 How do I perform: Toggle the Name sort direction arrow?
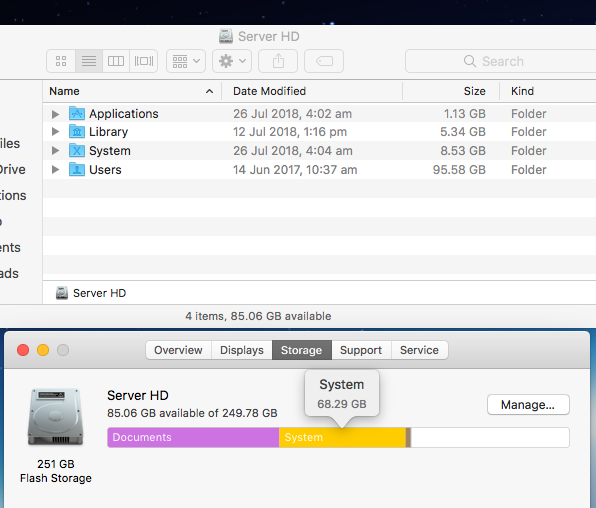[209, 91]
